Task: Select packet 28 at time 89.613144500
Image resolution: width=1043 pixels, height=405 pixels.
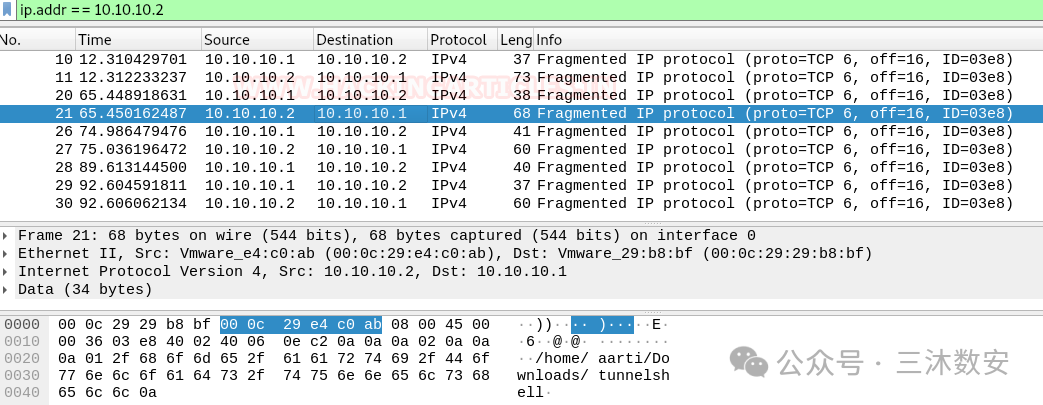Action: [522, 168]
